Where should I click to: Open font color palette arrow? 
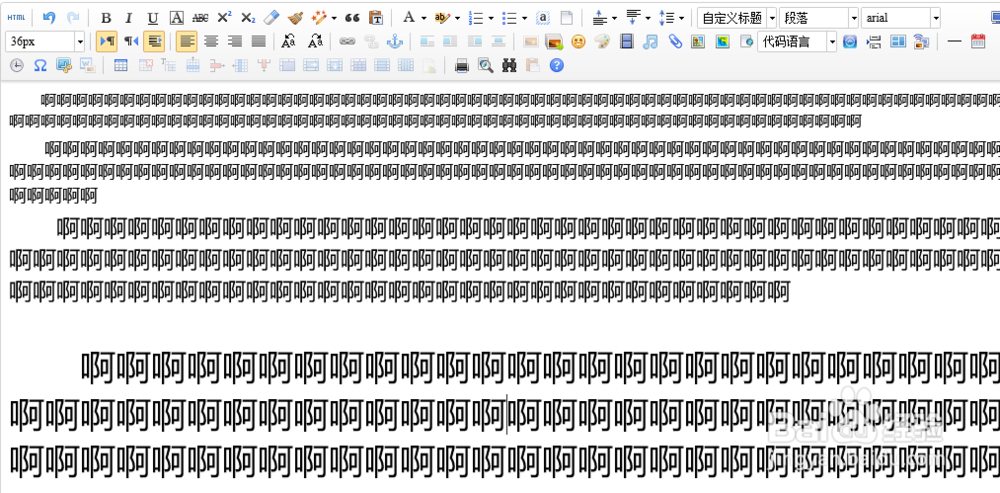(424, 18)
